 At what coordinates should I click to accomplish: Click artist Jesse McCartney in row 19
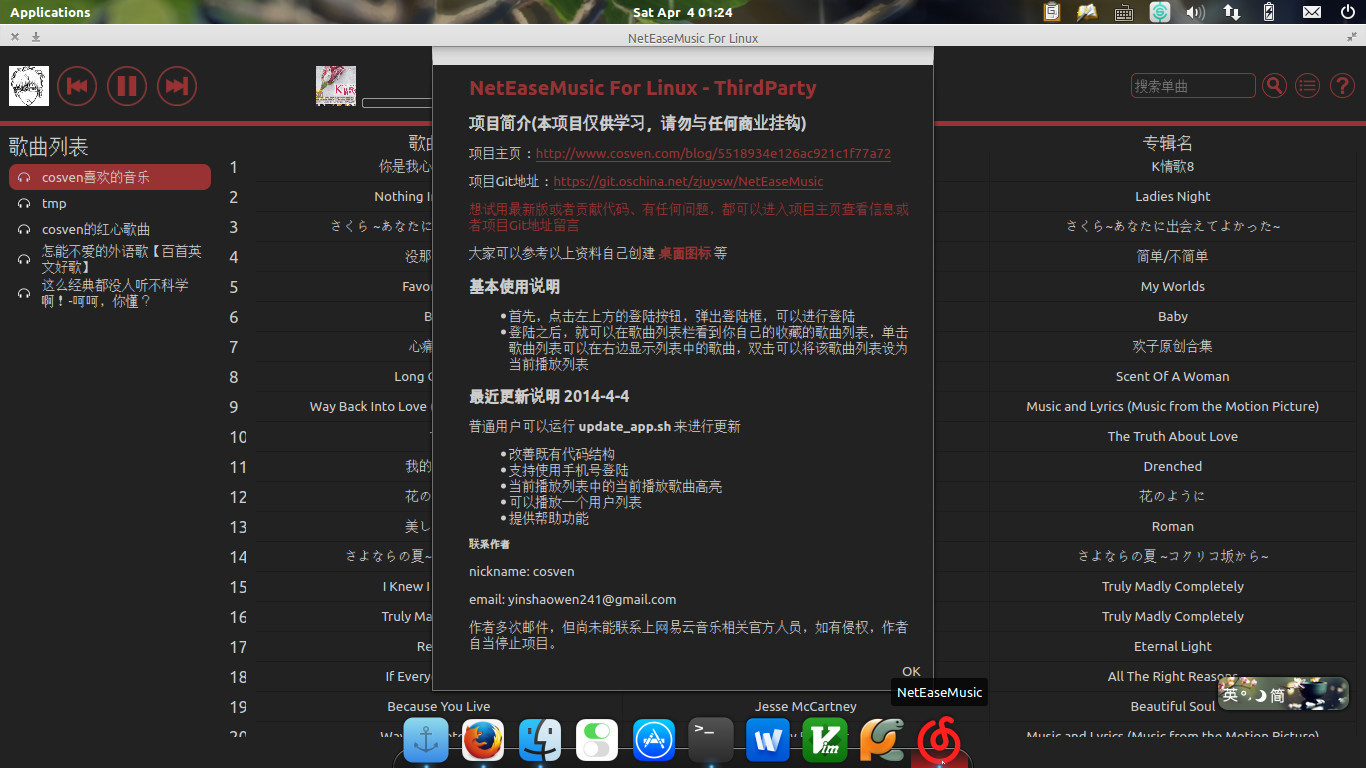click(805, 706)
